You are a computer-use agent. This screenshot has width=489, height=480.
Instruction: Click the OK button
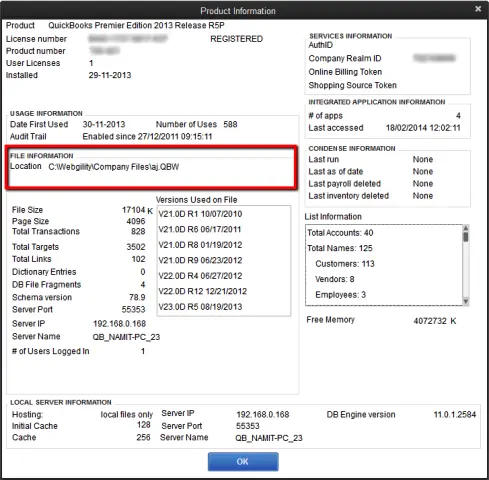click(x=243, y=461)
